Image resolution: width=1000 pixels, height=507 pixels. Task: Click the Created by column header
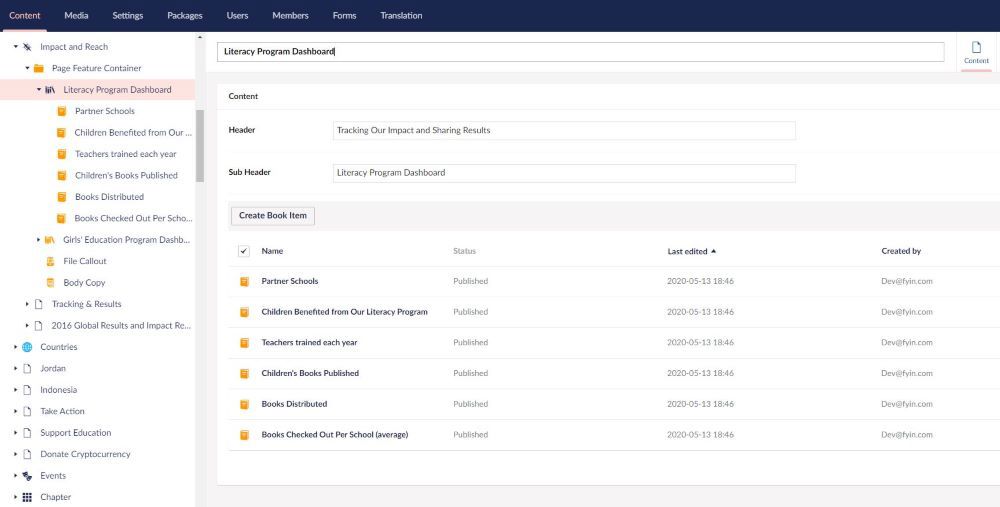click(901, 251)
